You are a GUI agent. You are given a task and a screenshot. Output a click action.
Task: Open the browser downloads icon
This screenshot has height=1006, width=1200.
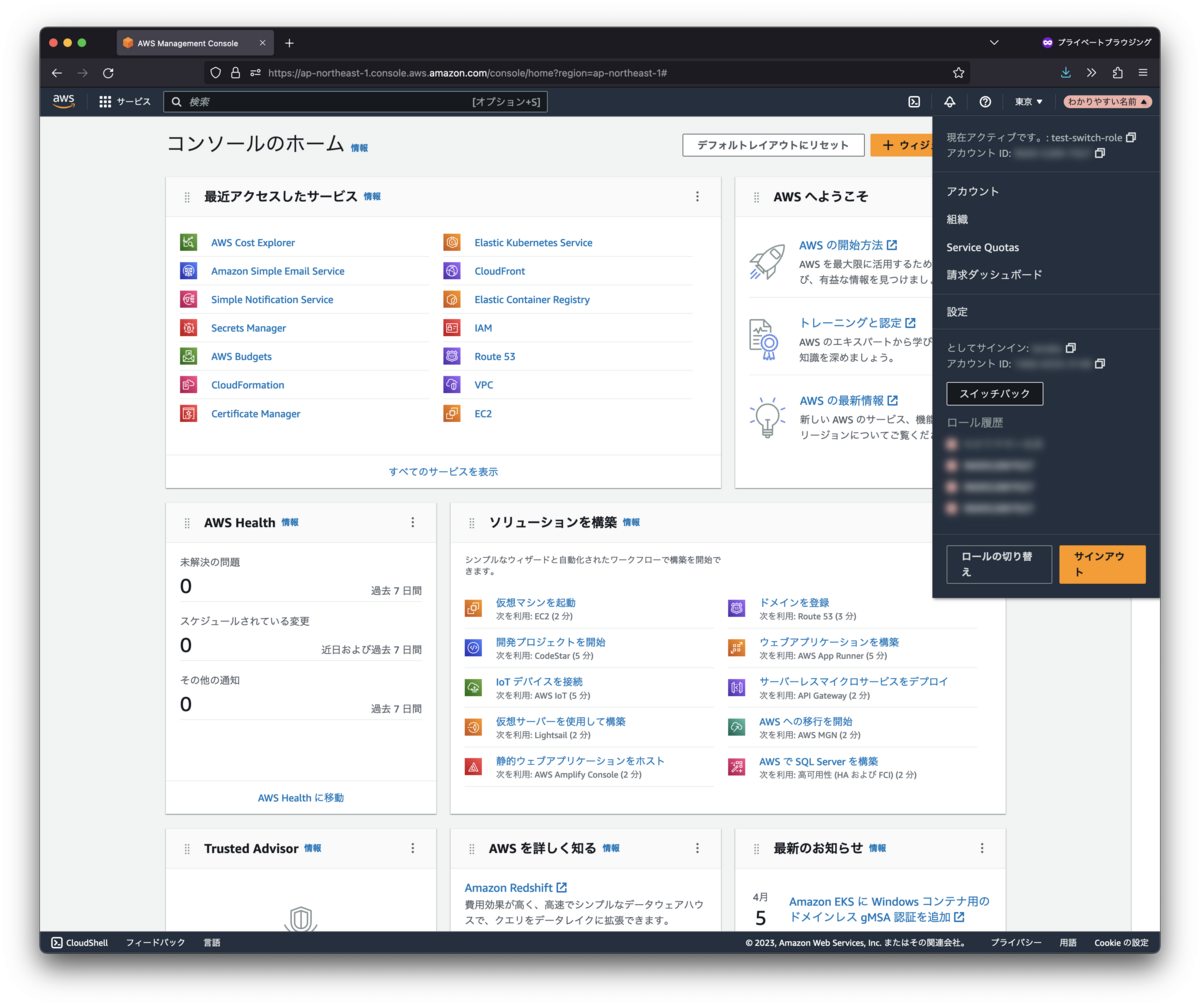pos(1065,73)
